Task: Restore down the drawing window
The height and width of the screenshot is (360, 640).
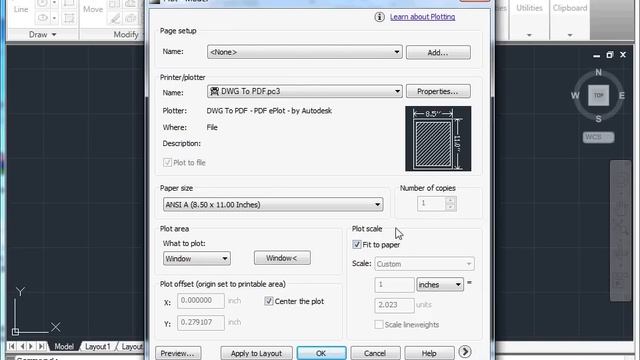Action: [609, 55]
